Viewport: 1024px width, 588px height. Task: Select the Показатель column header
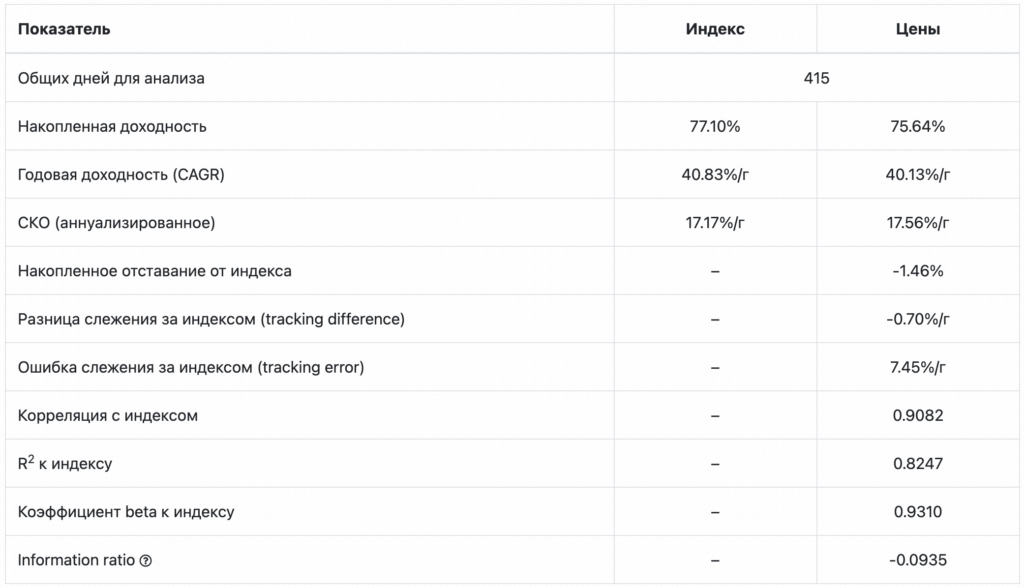[64, 29]
